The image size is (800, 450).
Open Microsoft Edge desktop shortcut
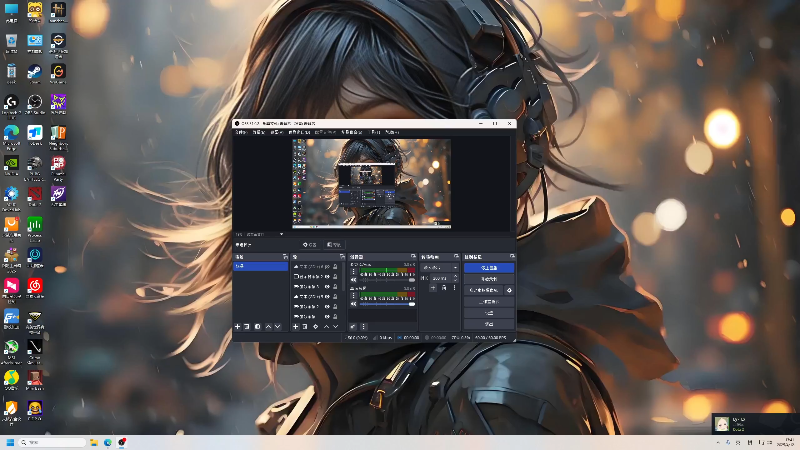11,137
